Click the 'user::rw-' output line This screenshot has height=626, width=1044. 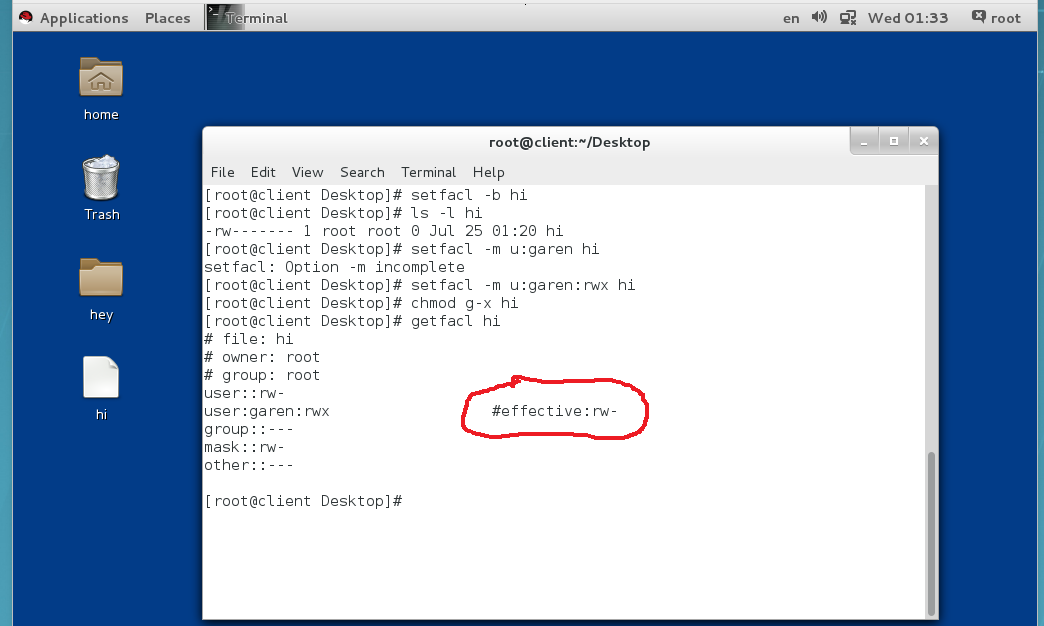pos(244,393)
